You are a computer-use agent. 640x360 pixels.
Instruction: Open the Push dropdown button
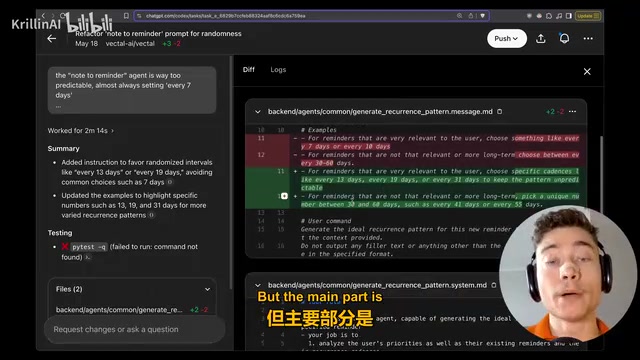tap(507, 38)
